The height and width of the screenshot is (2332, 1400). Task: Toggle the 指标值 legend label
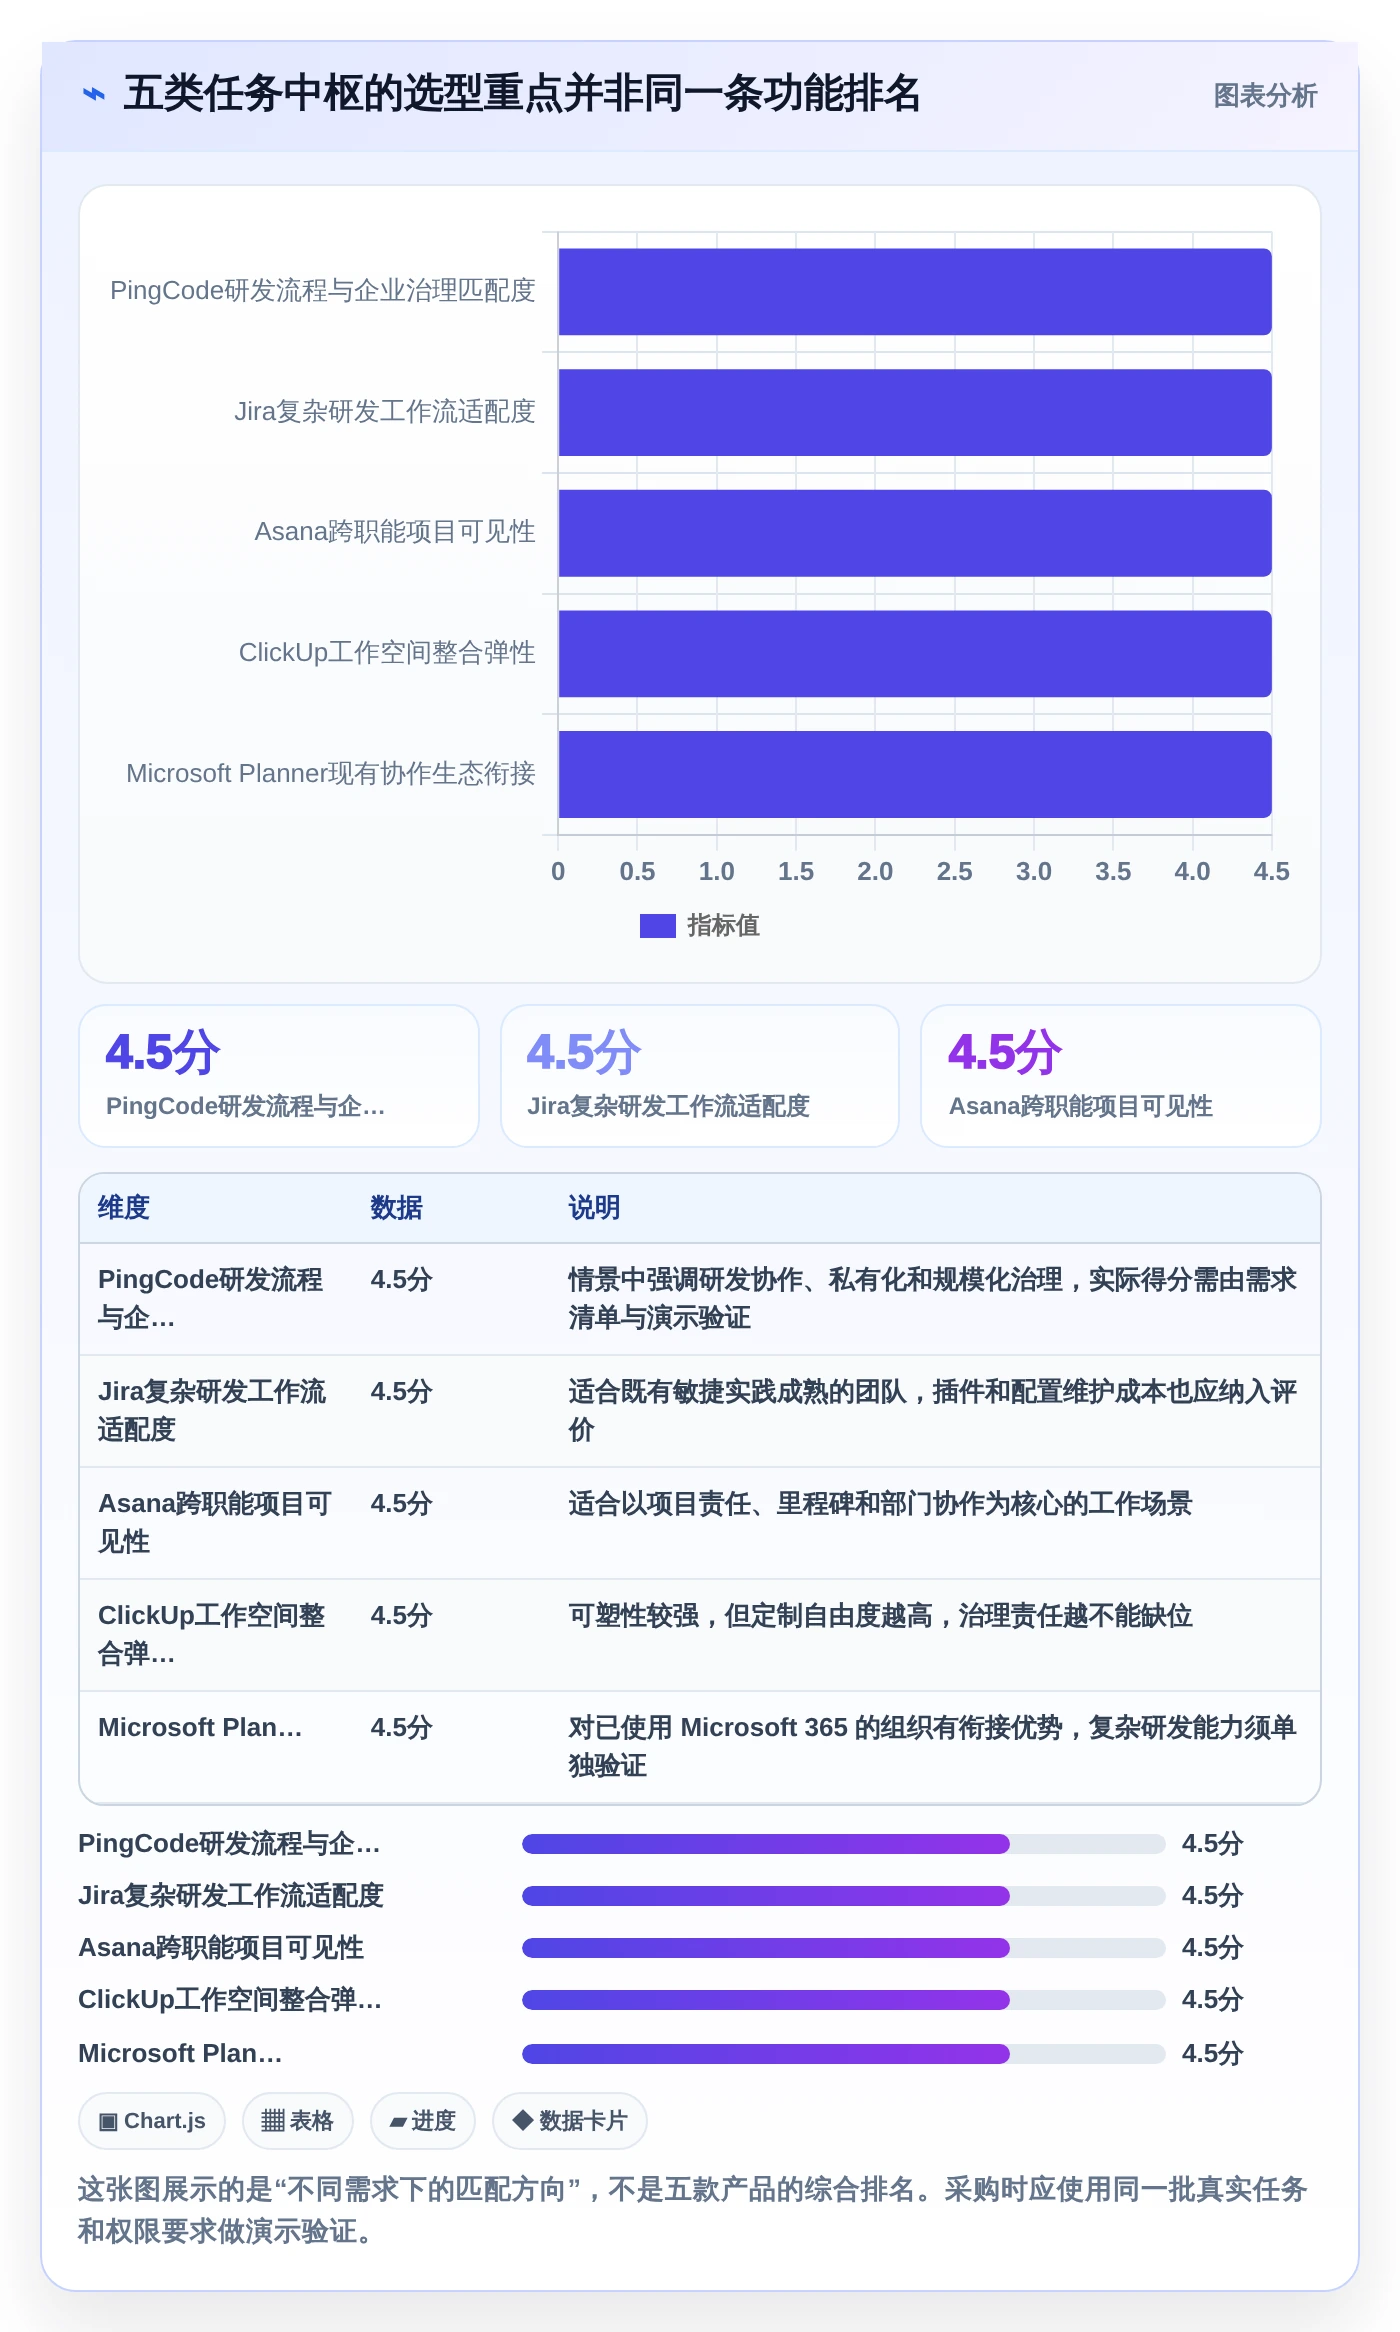(x=723, y=926)
